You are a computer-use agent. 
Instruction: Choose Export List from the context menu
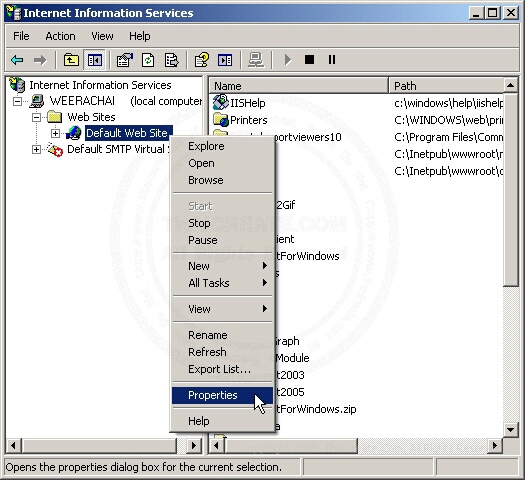pos(223,369)
